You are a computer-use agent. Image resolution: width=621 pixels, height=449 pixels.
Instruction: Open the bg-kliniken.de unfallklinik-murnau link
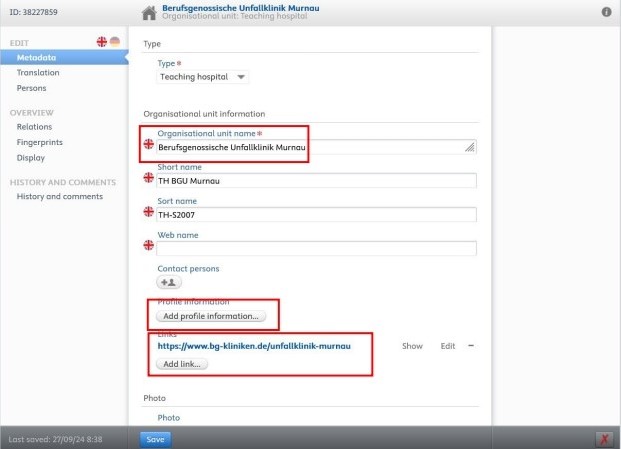[x=254, y=346]
